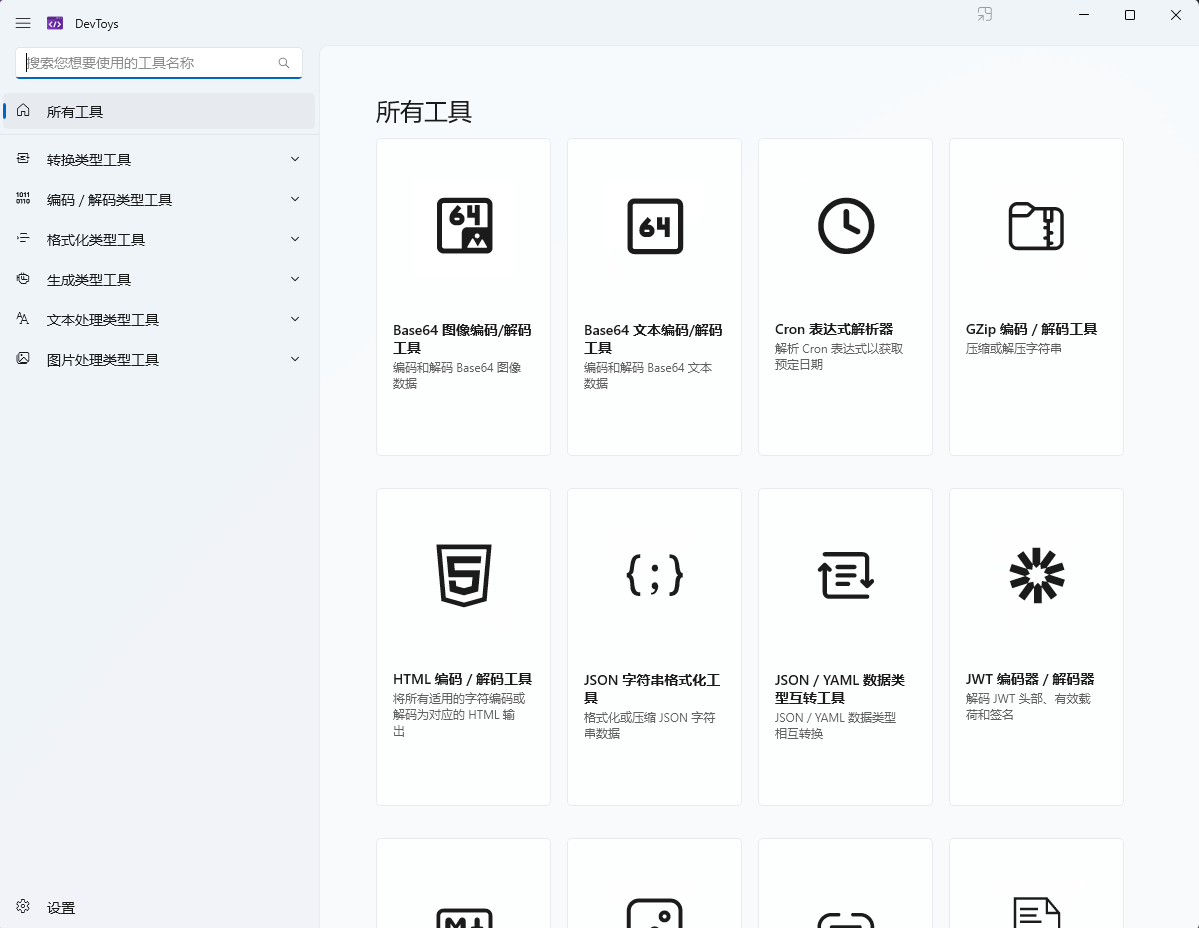Expand 文本处理类型工具 chevron

(x=295, y=319)
